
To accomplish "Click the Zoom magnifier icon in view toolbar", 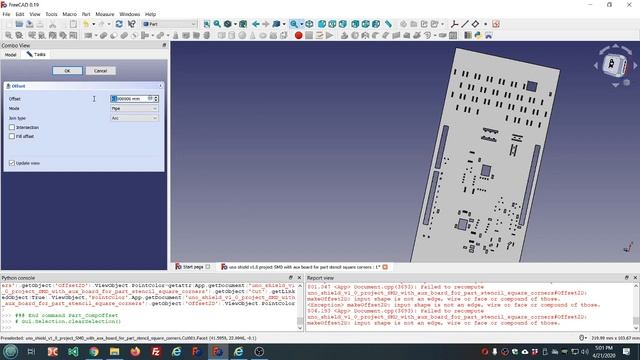I will pos(294,24).
